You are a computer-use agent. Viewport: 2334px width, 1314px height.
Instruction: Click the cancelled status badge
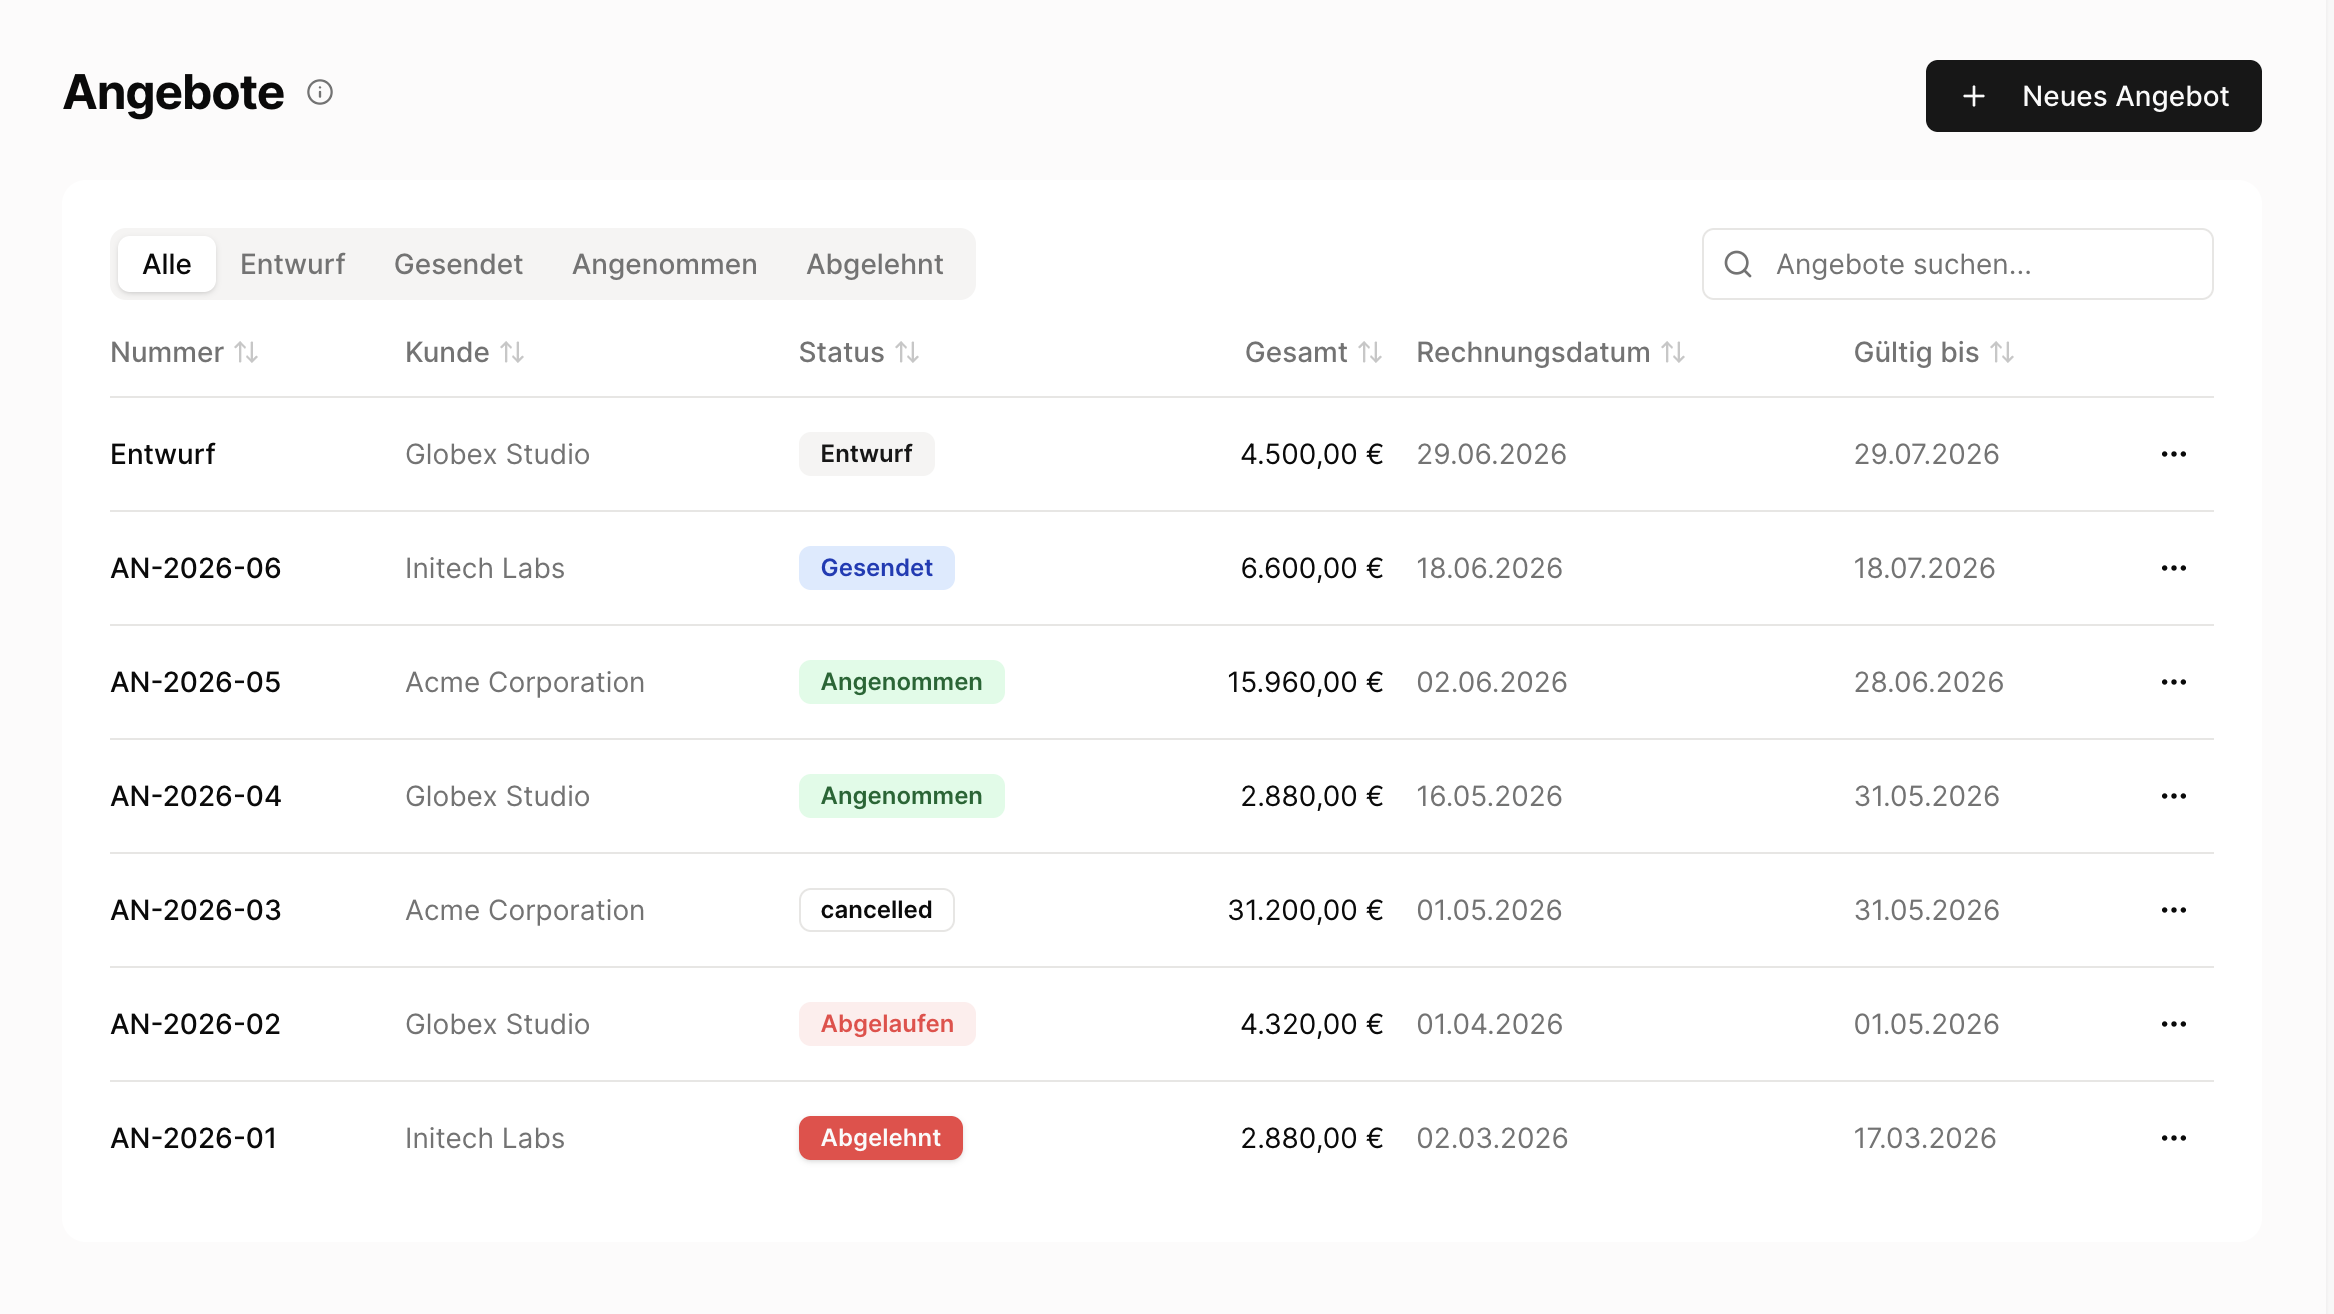pos(876,910)
